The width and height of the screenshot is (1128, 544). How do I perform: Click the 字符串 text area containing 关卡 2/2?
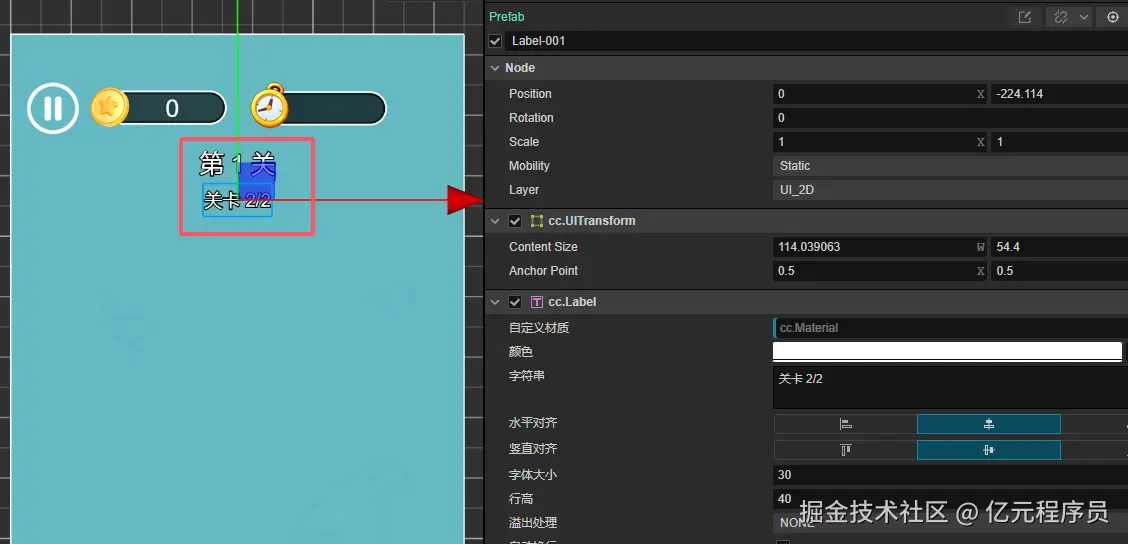[950, 388]
